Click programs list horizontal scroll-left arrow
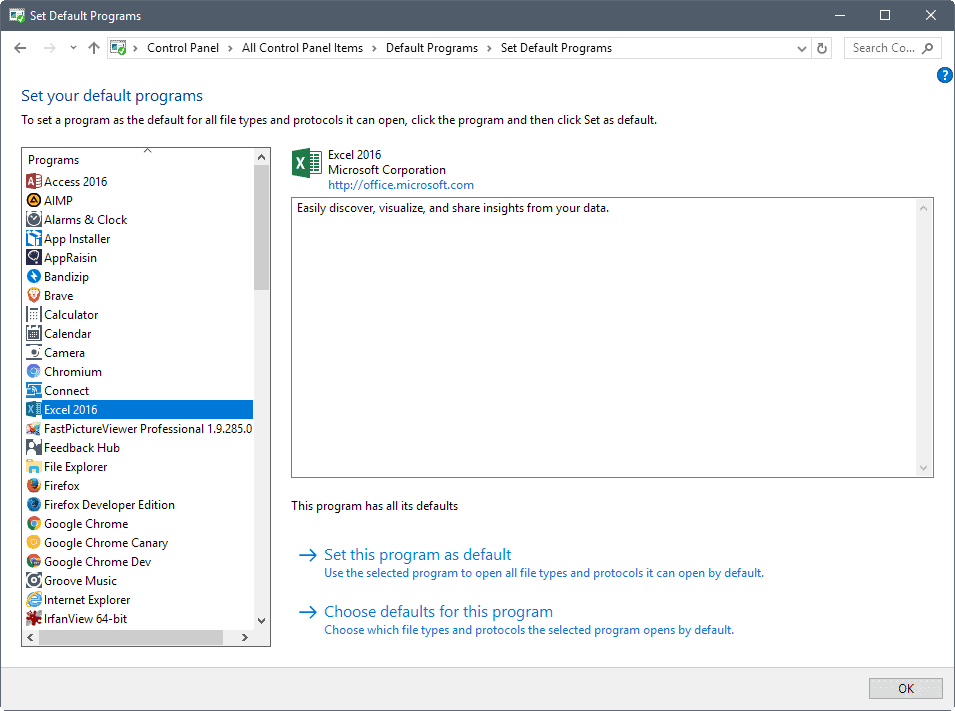Viewport: 955px width, 711px height. click(x=30, y=637)
